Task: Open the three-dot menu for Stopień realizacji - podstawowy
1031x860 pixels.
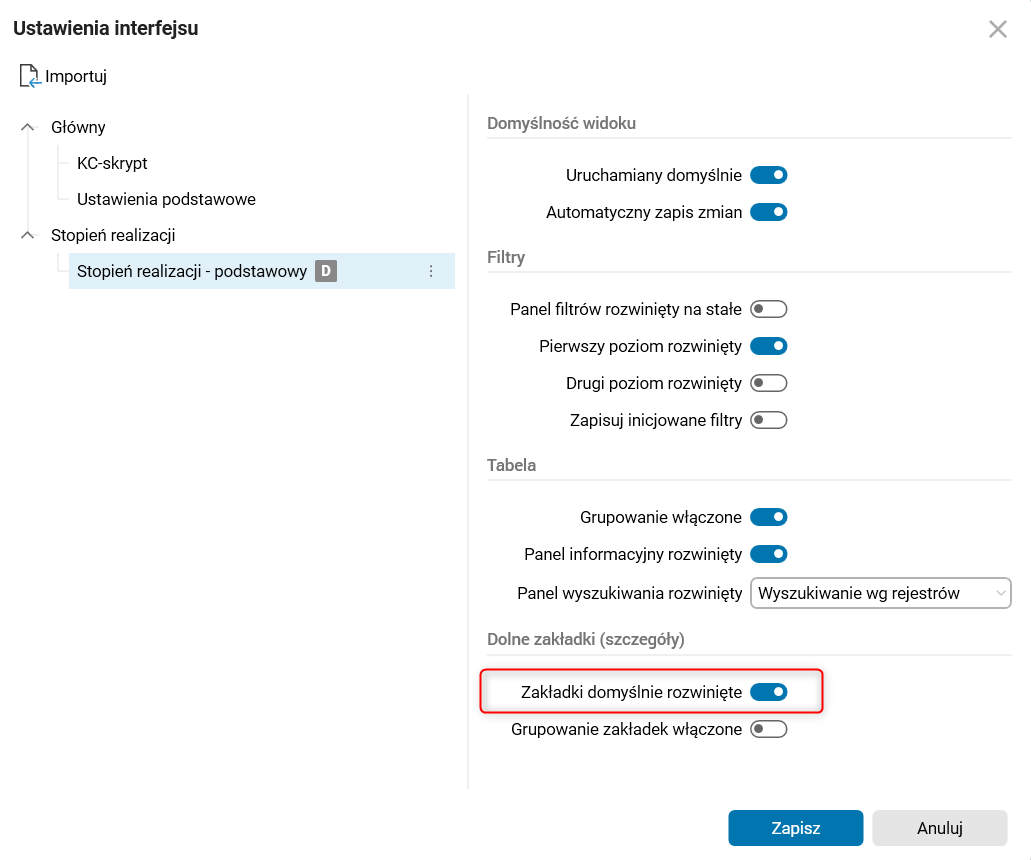Action: click(x=431, y=271)
